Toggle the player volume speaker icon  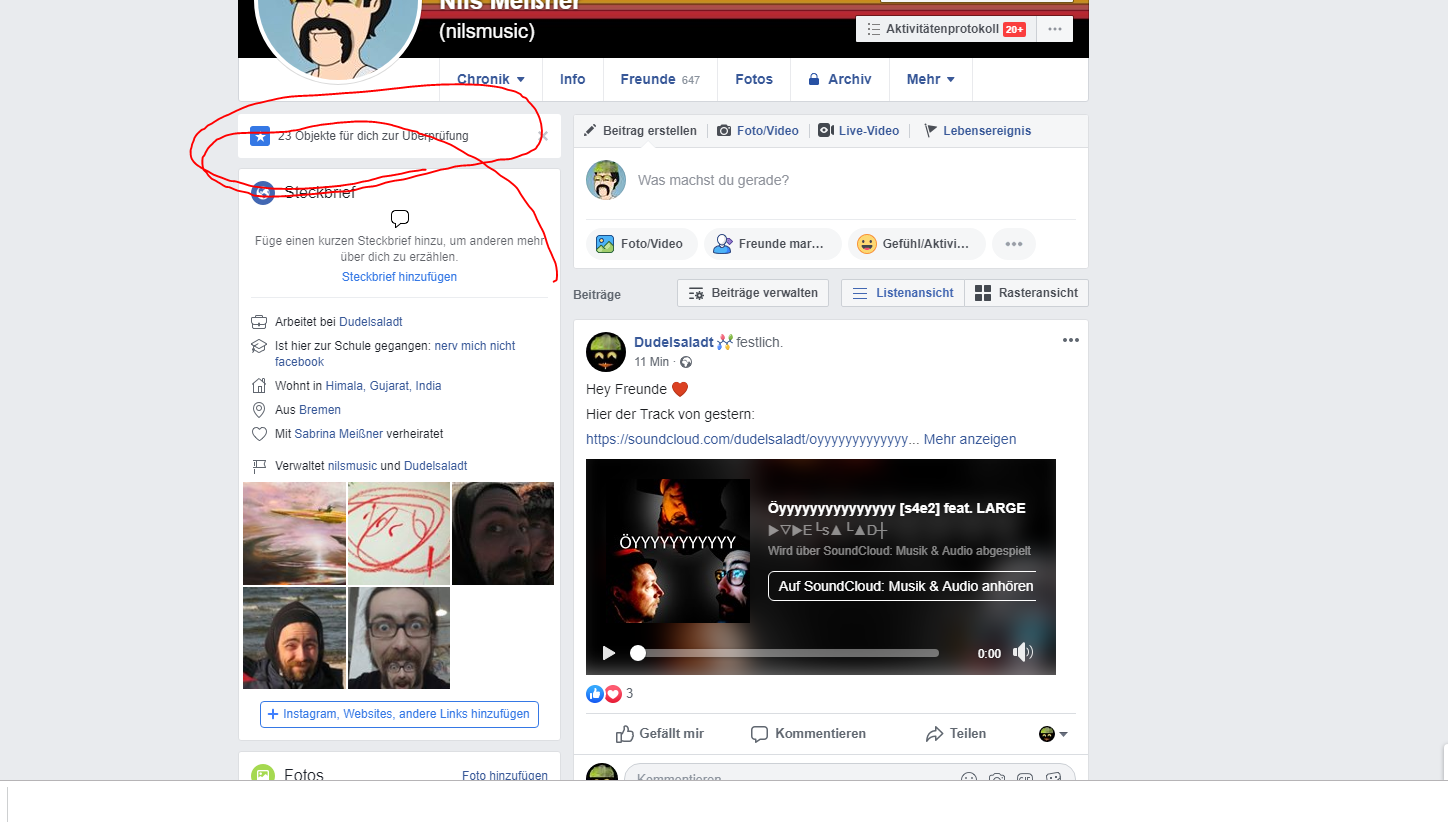coord(1022,653)
